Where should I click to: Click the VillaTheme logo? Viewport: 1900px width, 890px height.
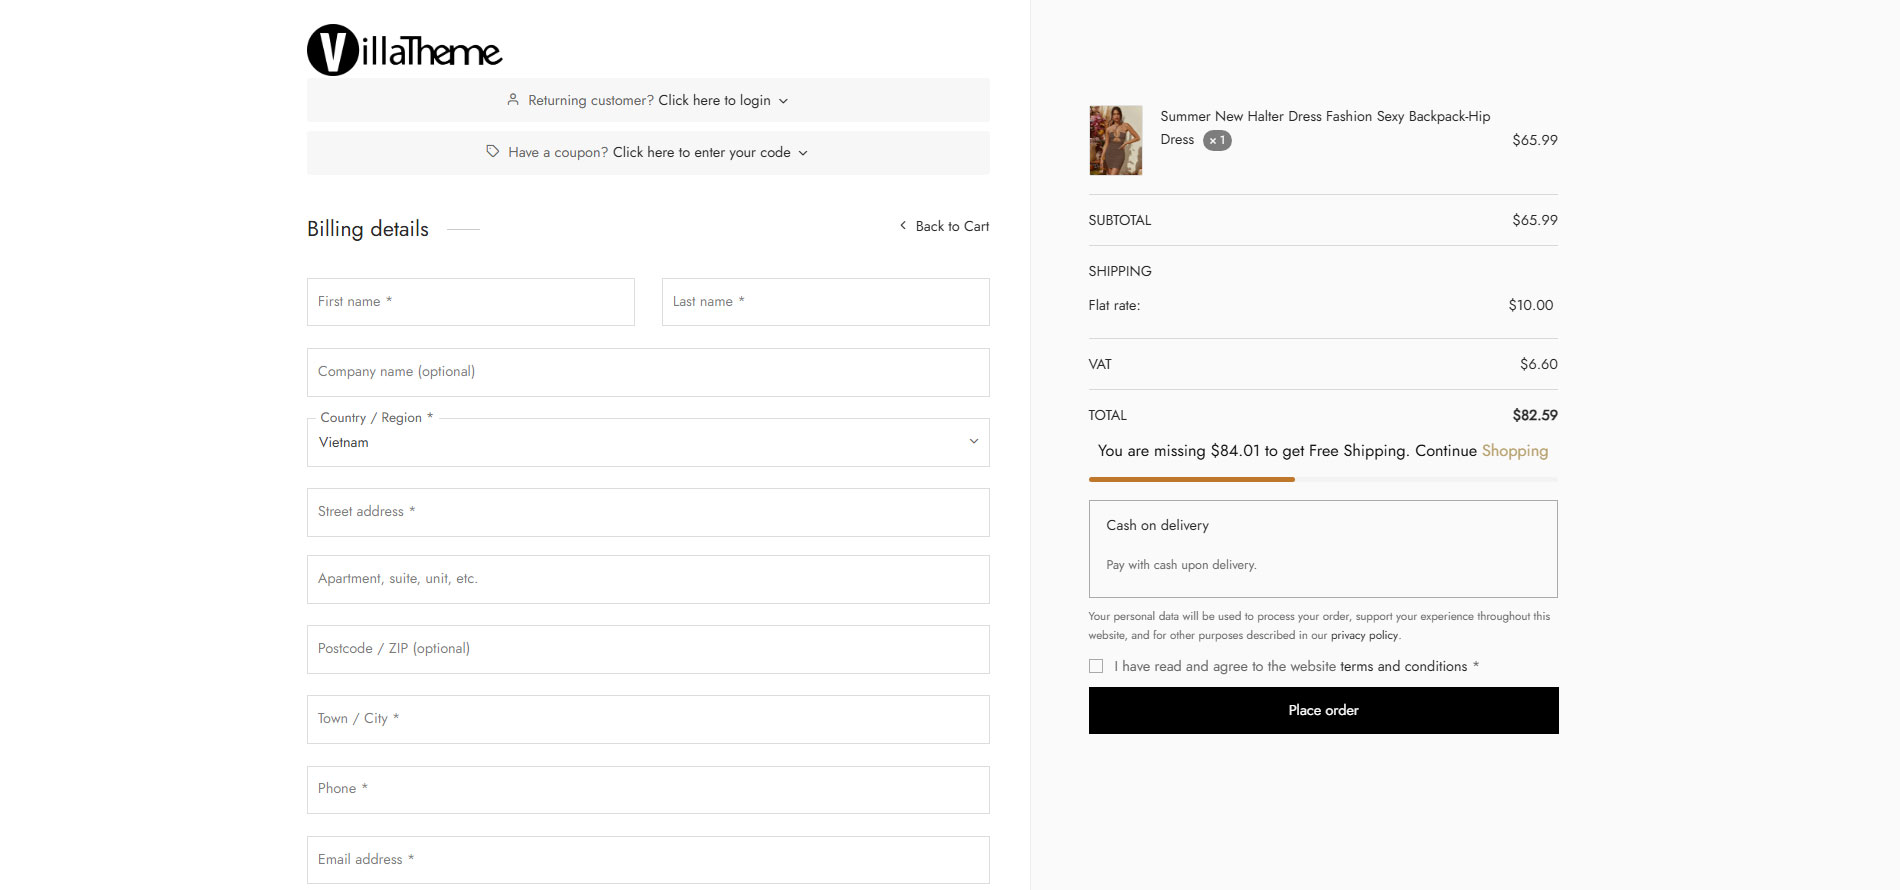(404, 50)
